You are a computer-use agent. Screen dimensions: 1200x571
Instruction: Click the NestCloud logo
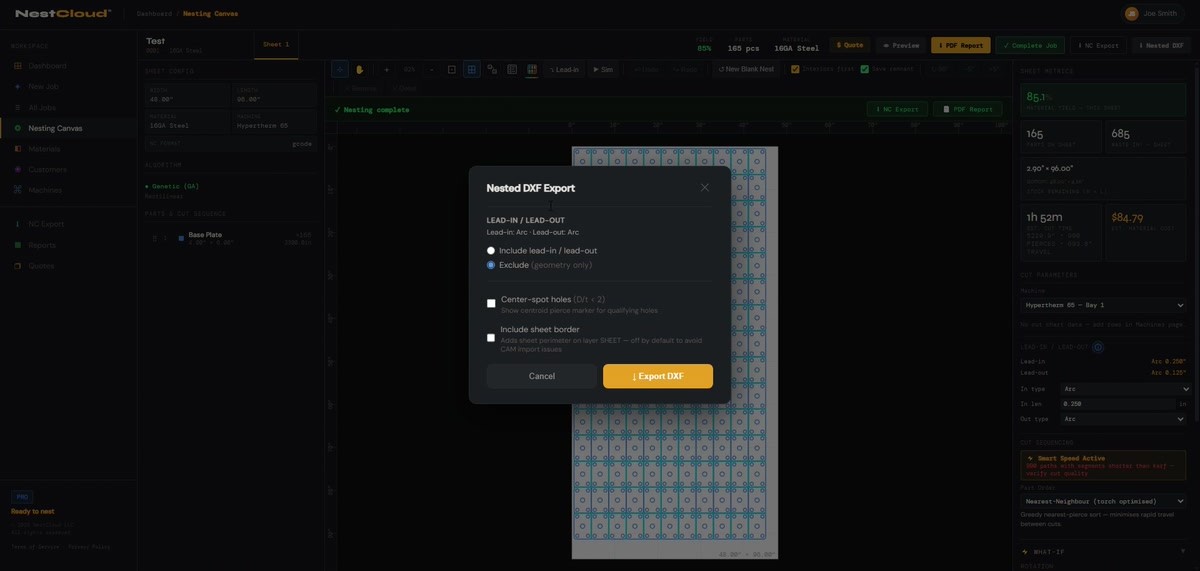click(x=63, y=14)
